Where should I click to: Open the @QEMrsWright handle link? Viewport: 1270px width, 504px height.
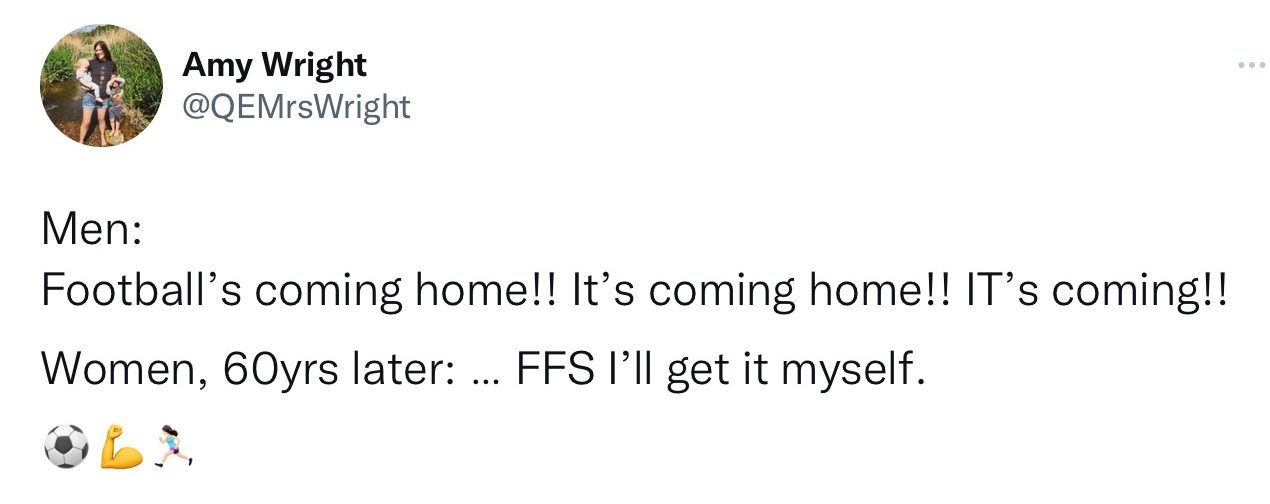pos(296,106)
